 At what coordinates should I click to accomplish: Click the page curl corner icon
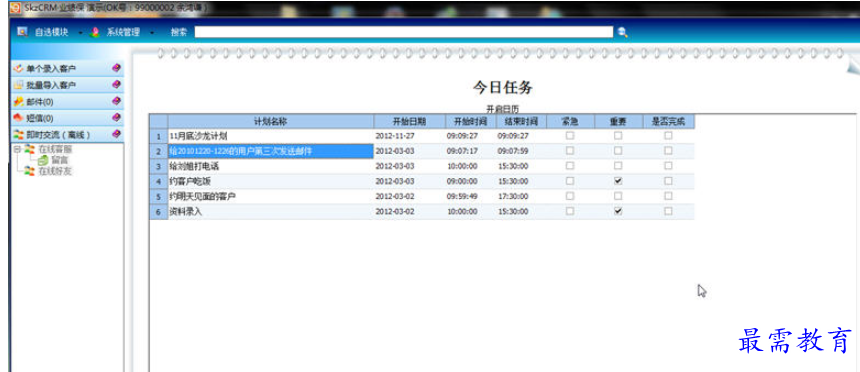(852, 65)
